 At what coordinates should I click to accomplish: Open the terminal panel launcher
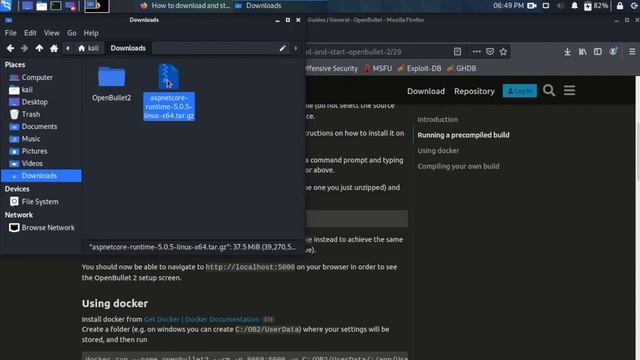56,6
